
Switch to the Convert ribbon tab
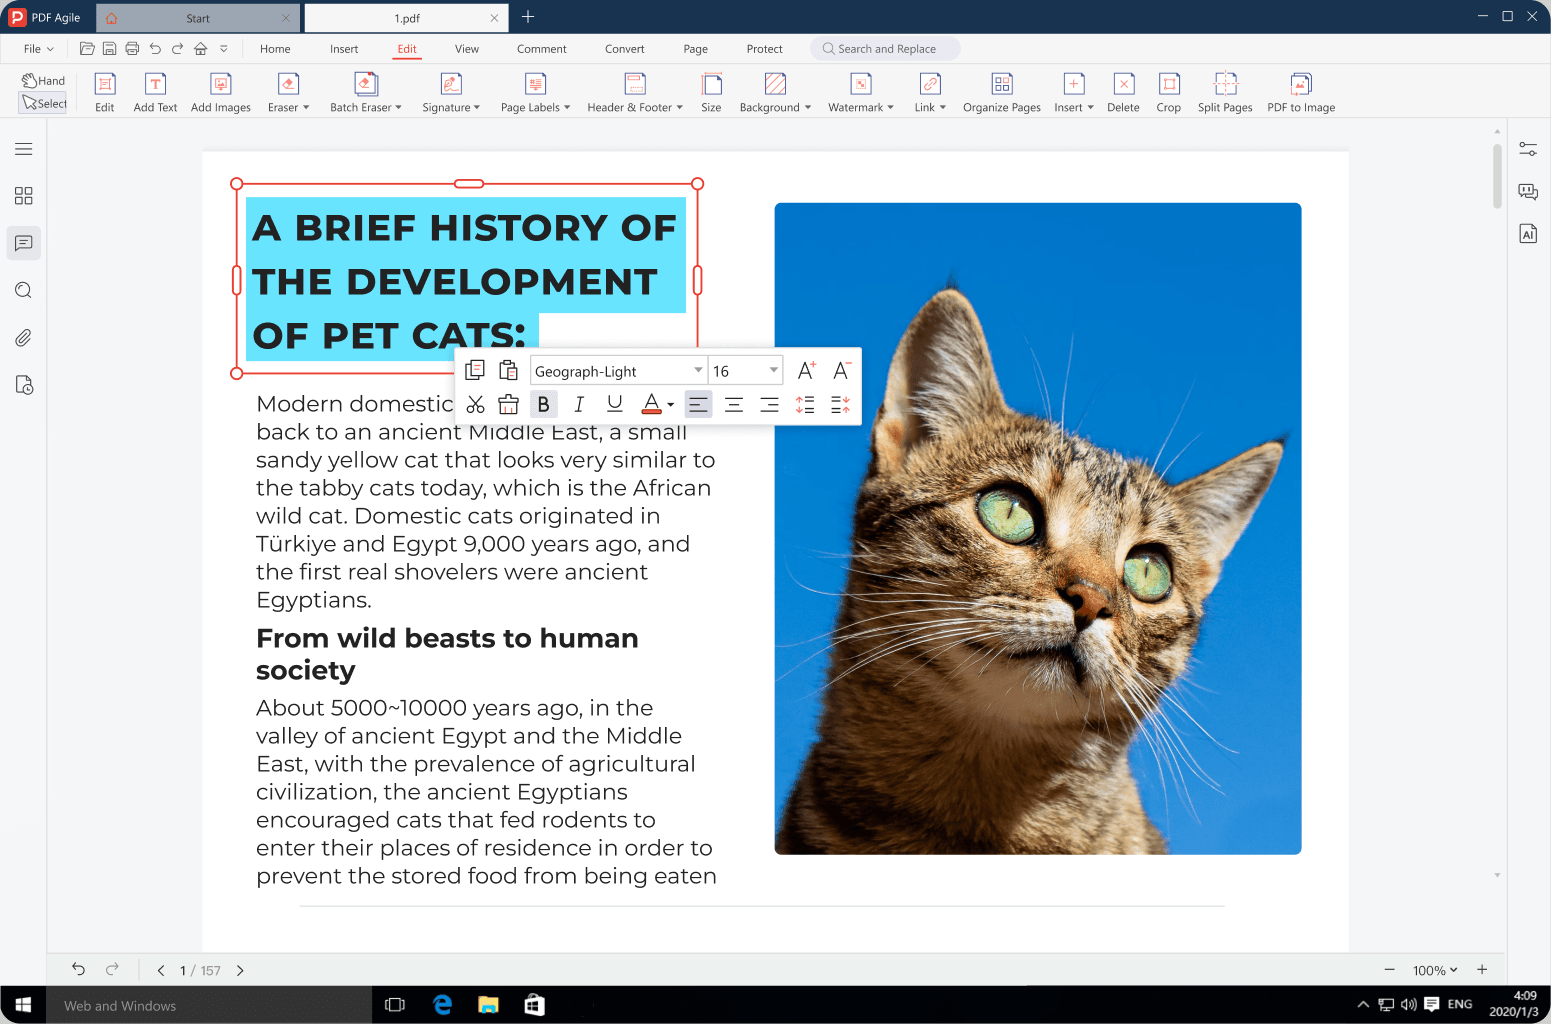624,49
